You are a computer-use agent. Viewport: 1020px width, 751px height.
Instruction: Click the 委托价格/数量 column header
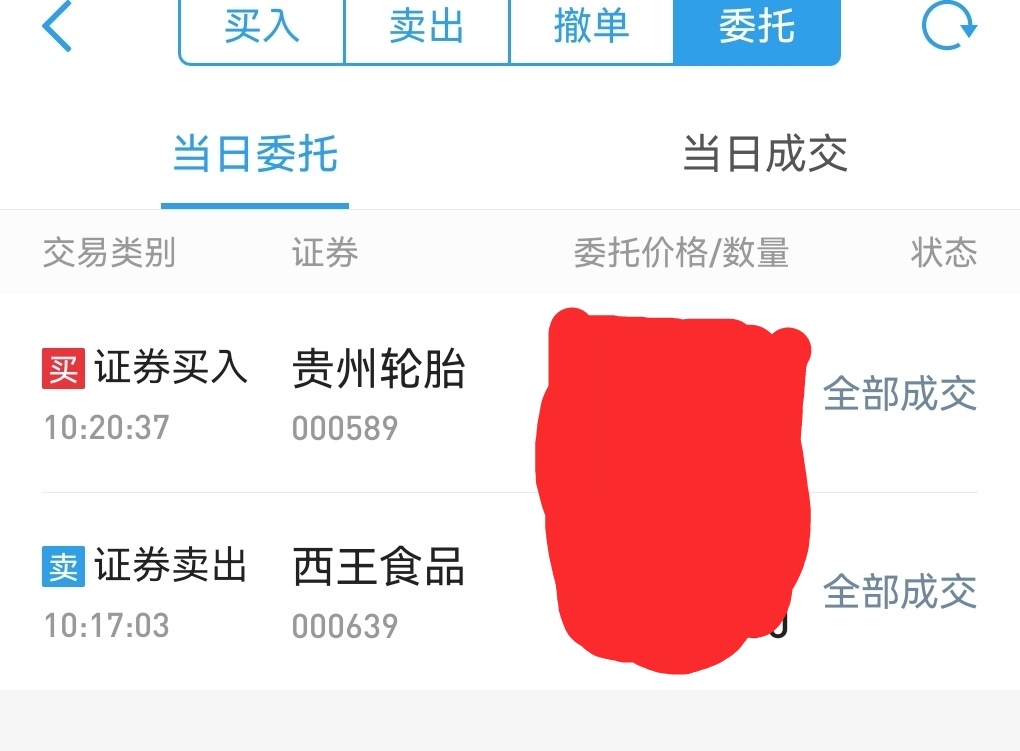[681, 253]
